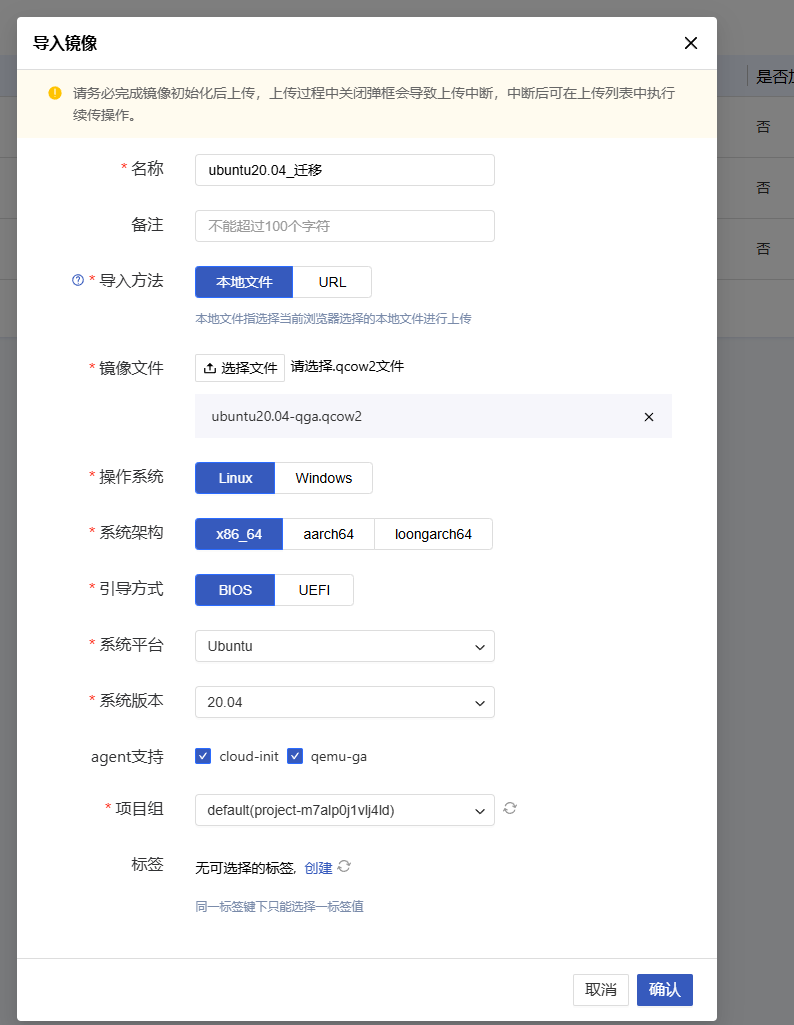The width and height of the screenshot is (794, 1025).
Task: Remove the ubuntu20.04-qga.qcow2 file
Action: (x=648, y=417)
